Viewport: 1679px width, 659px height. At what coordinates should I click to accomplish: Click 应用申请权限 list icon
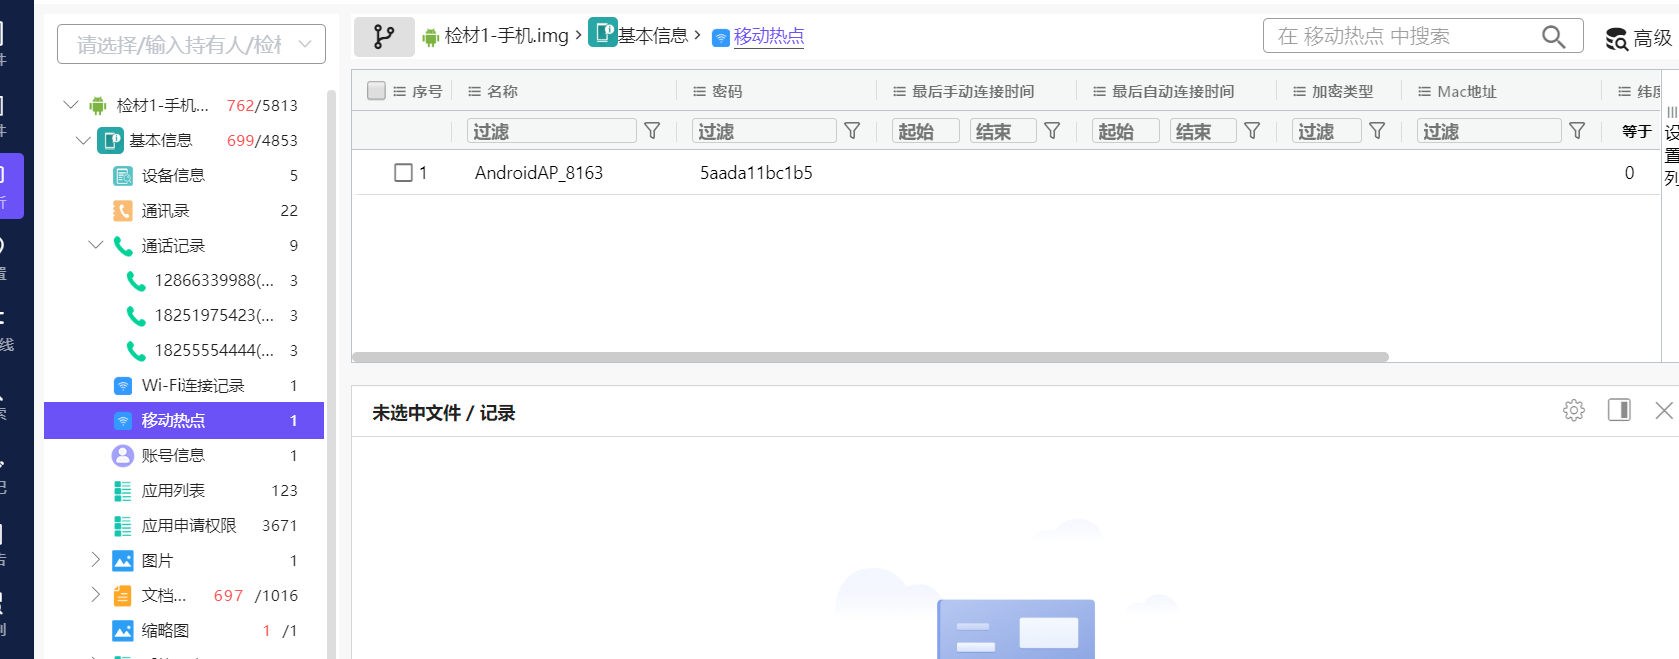123,526
